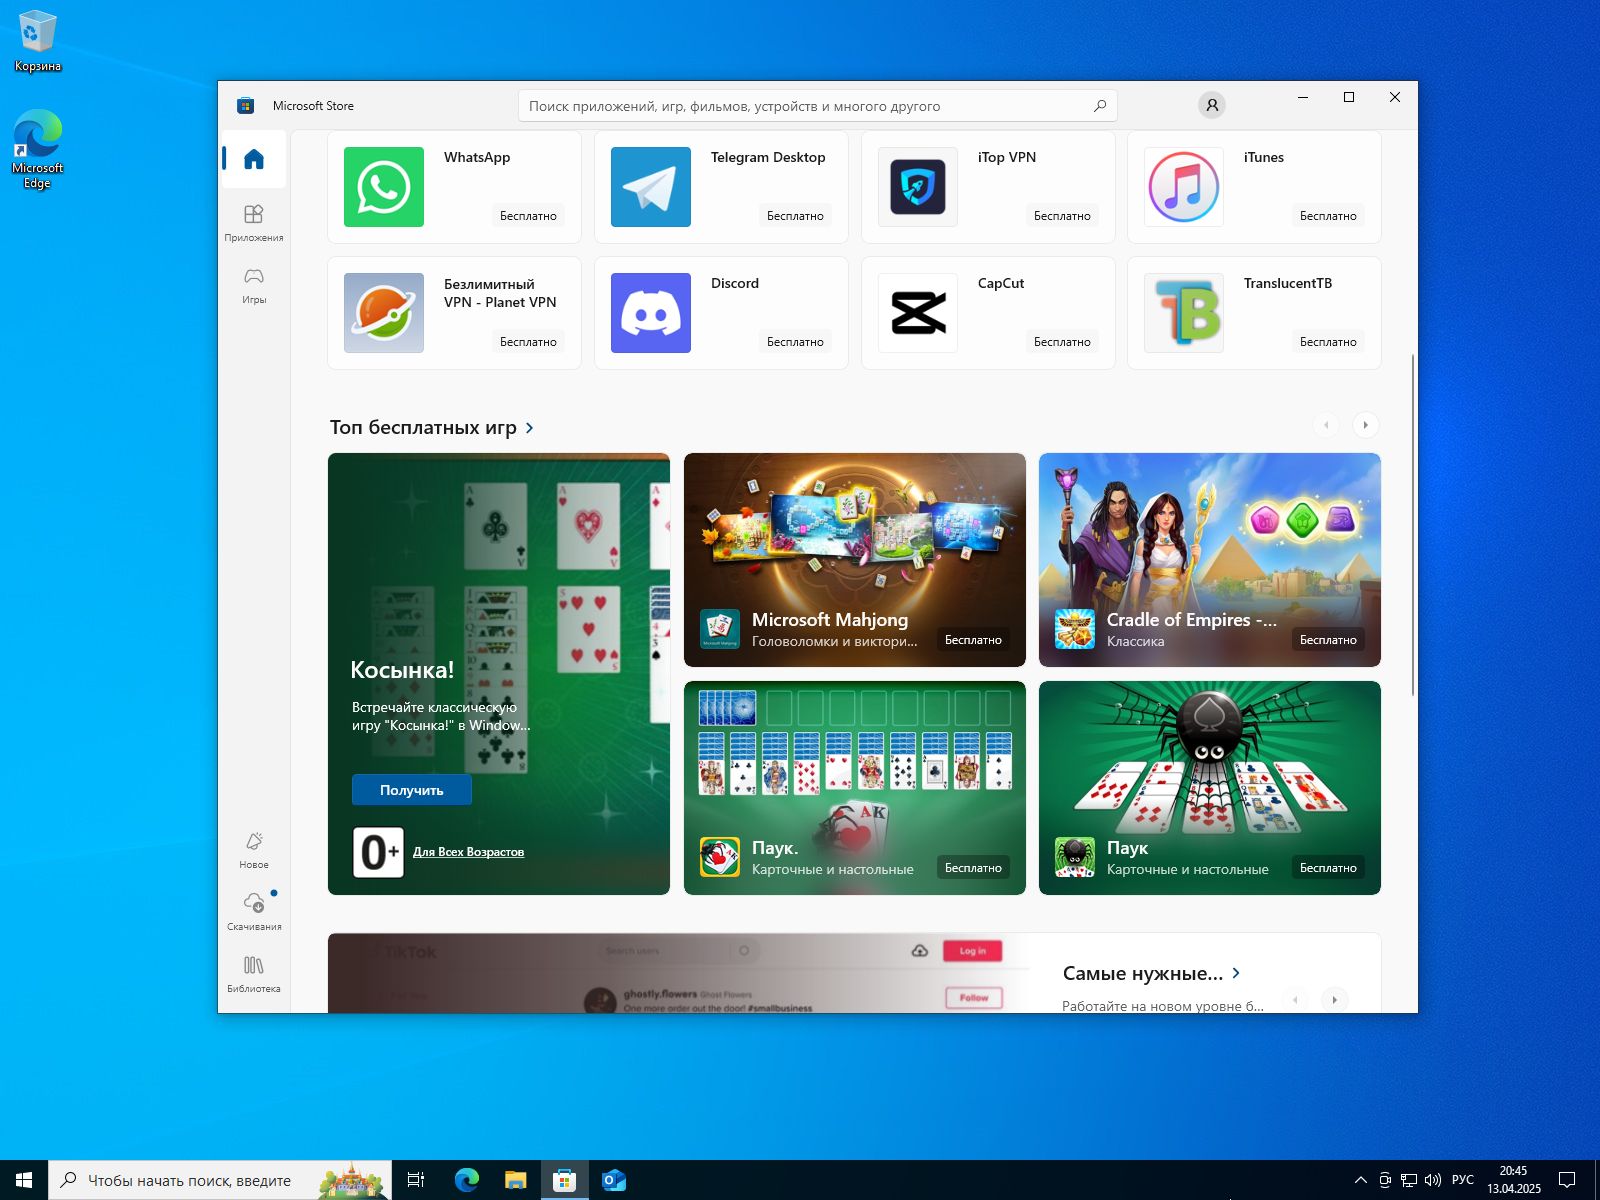This screenshot has height=1200, width=1600.
Task: Open the iTunes app icon
Action: pos(1184,187)
